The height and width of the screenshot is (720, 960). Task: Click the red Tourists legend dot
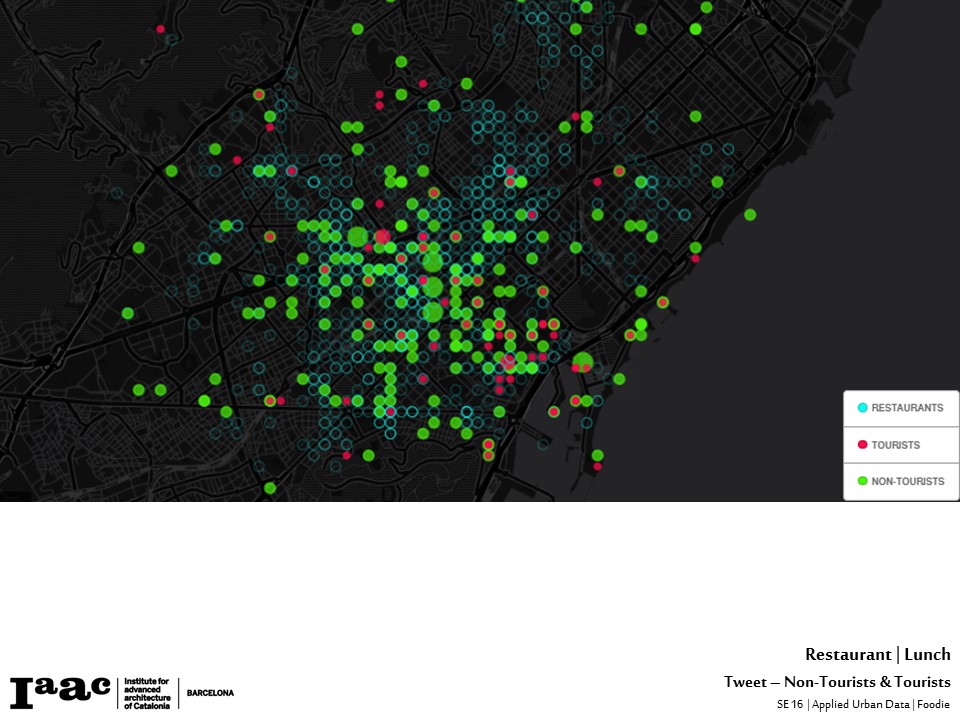862,445
